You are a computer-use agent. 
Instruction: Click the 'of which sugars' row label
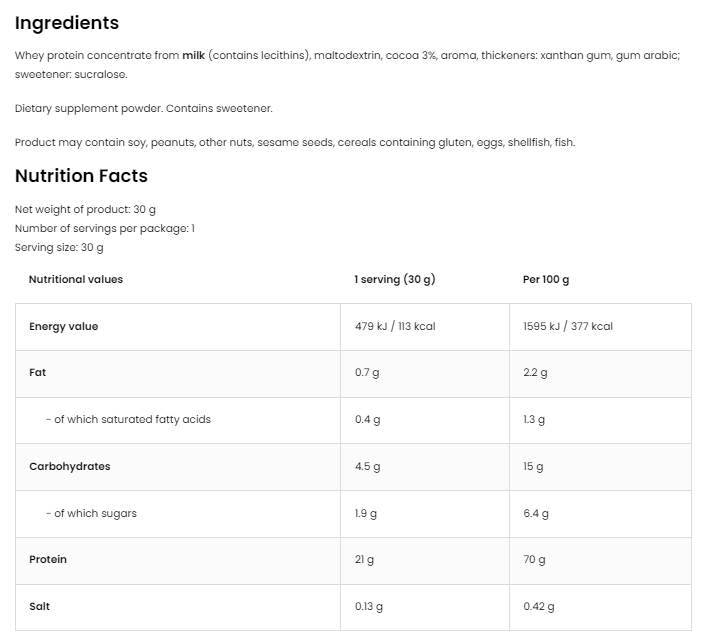point(91,514)
